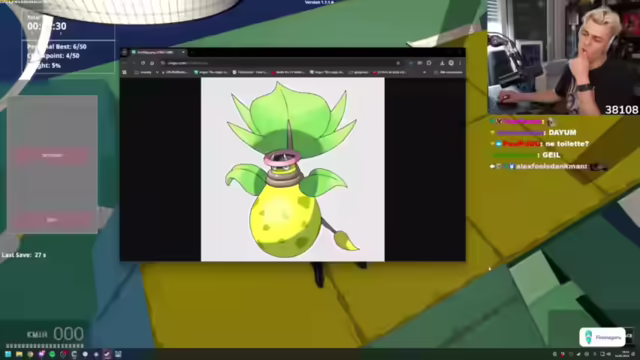Go to the browser's home page

(x=152, y=63)
